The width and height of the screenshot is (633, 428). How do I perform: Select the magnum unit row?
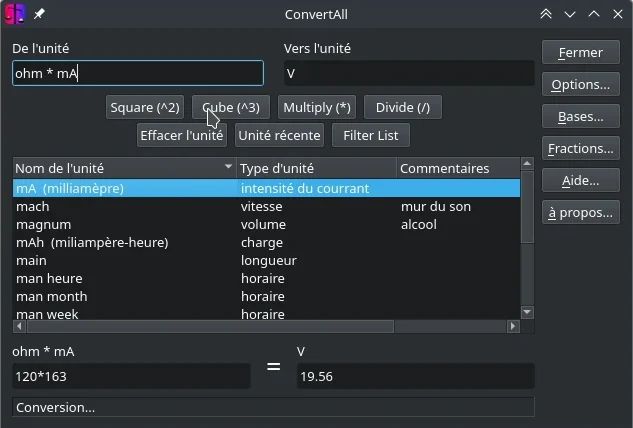point(266,224)
